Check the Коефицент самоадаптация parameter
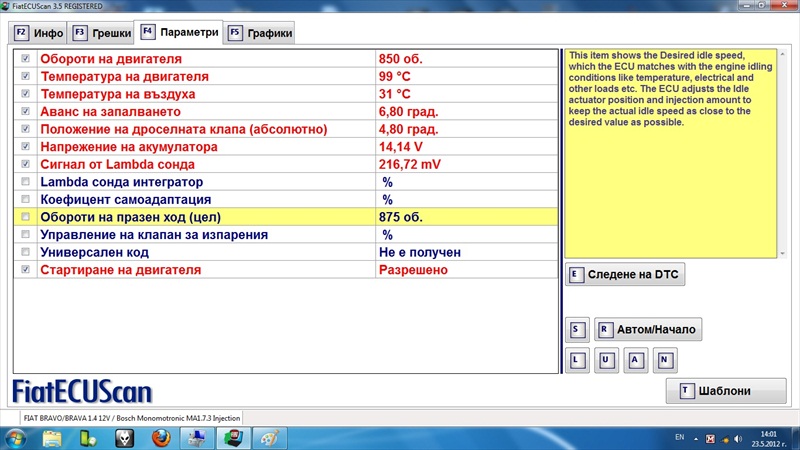 tap(25, 200)
